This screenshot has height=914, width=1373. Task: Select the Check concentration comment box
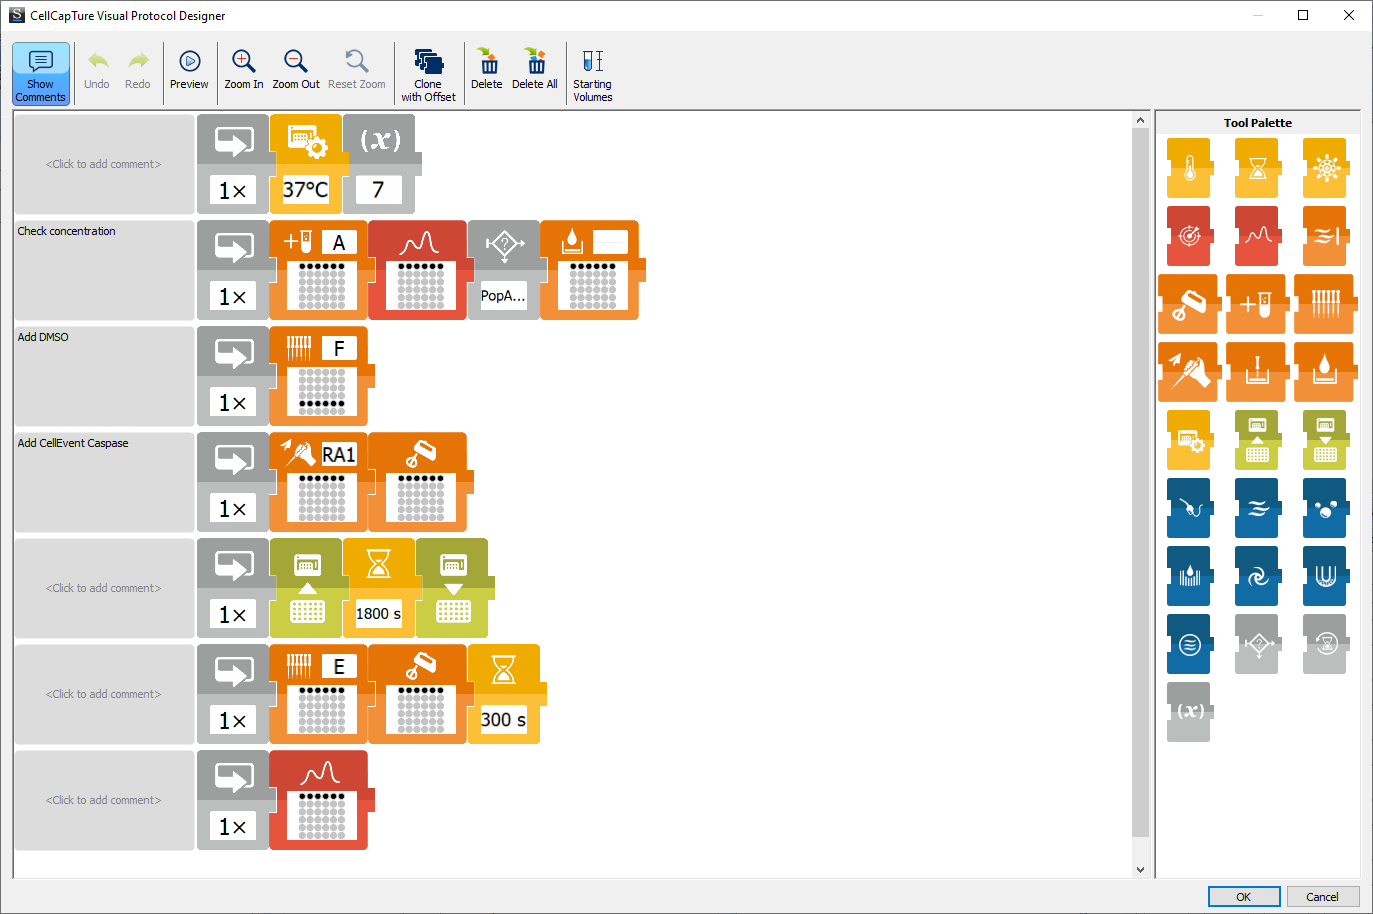point(104,270)
